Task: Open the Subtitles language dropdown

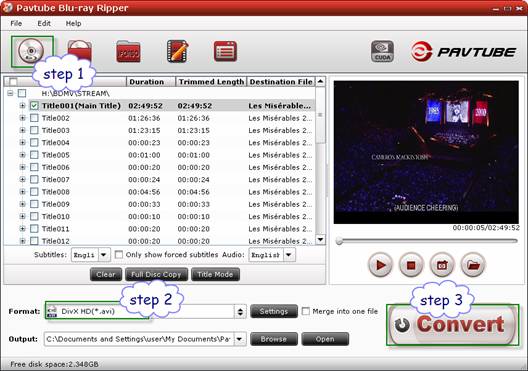Action: pyautogui.click(x=103, y=255)
